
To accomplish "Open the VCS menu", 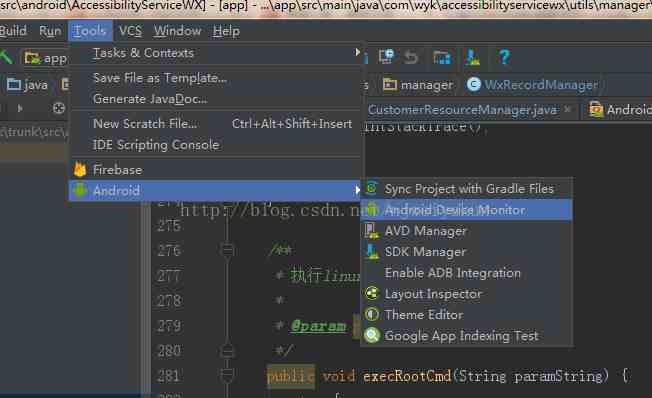I will click(x=130, y=31).
